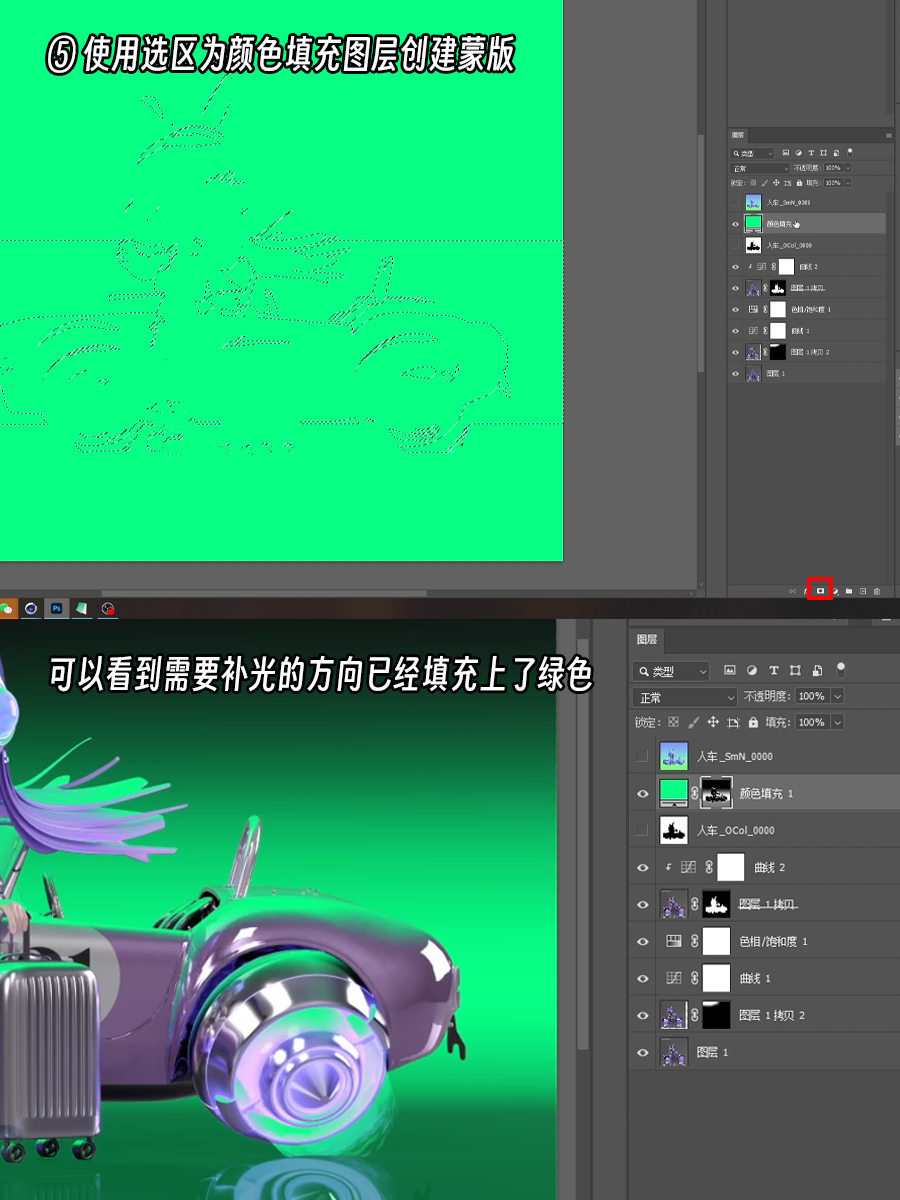The width and height of the screenshot is (900, 1200).
Task: Select mask thumbnail of 颜色填充 1 layer
Action: click(717, 792)
